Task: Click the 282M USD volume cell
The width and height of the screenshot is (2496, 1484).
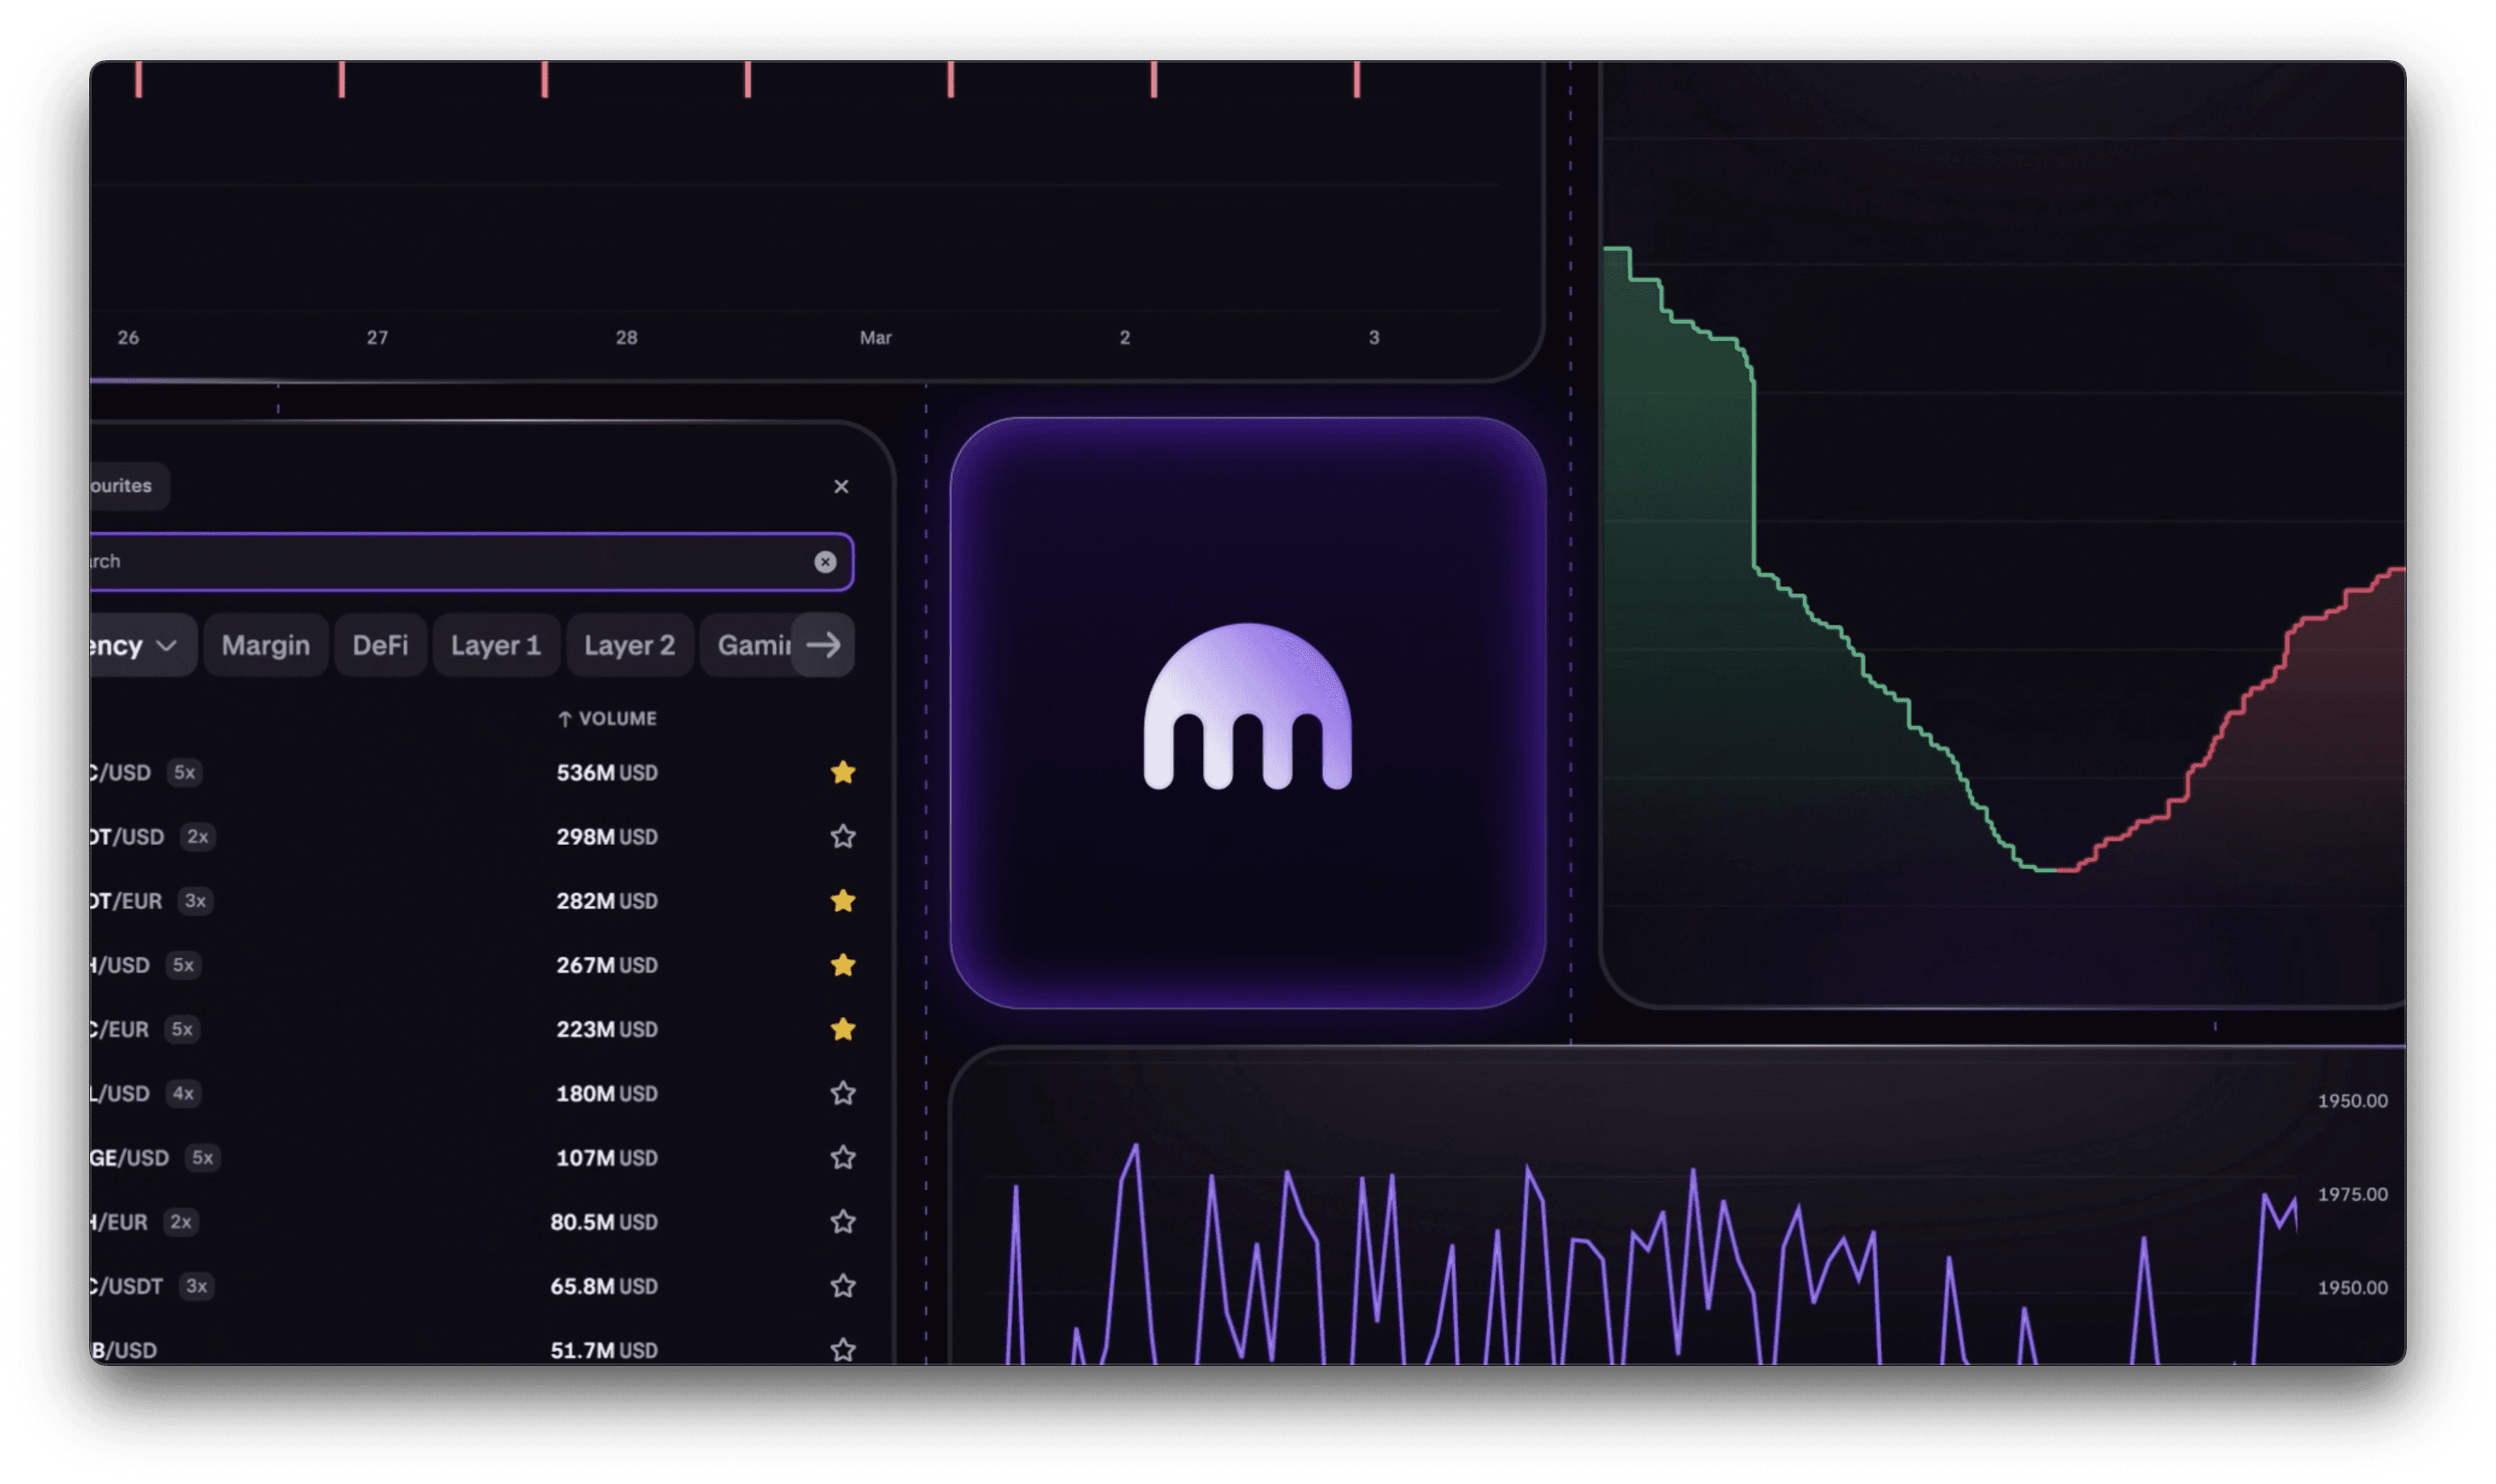Action: [607, 900]
